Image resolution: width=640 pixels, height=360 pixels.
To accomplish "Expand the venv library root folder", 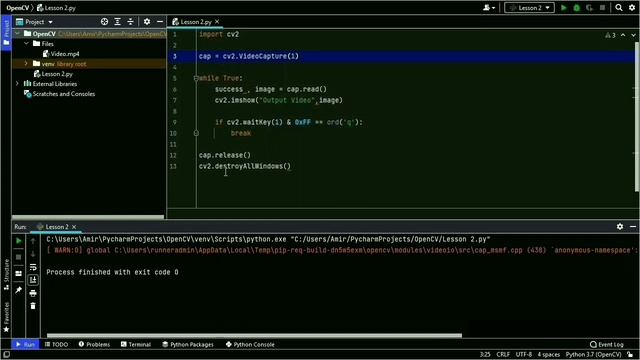I will (x=27, y=64).
